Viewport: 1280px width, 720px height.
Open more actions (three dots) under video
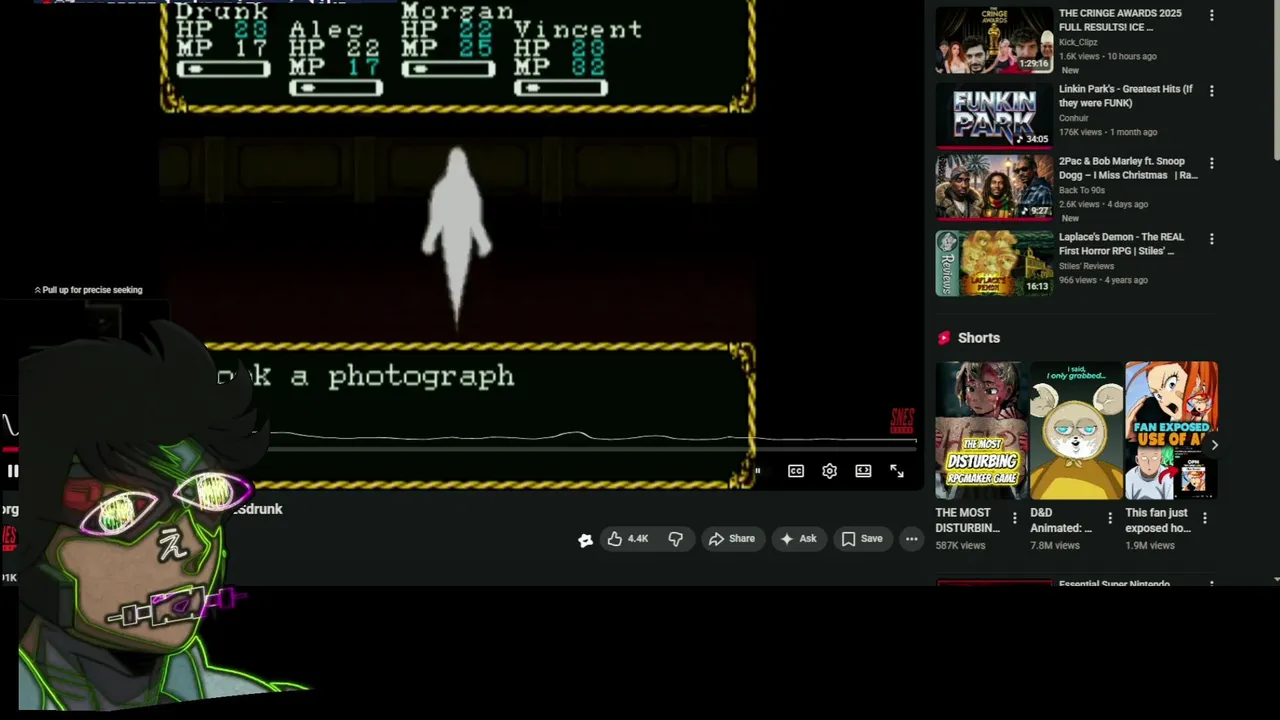(x=911, y=539)
